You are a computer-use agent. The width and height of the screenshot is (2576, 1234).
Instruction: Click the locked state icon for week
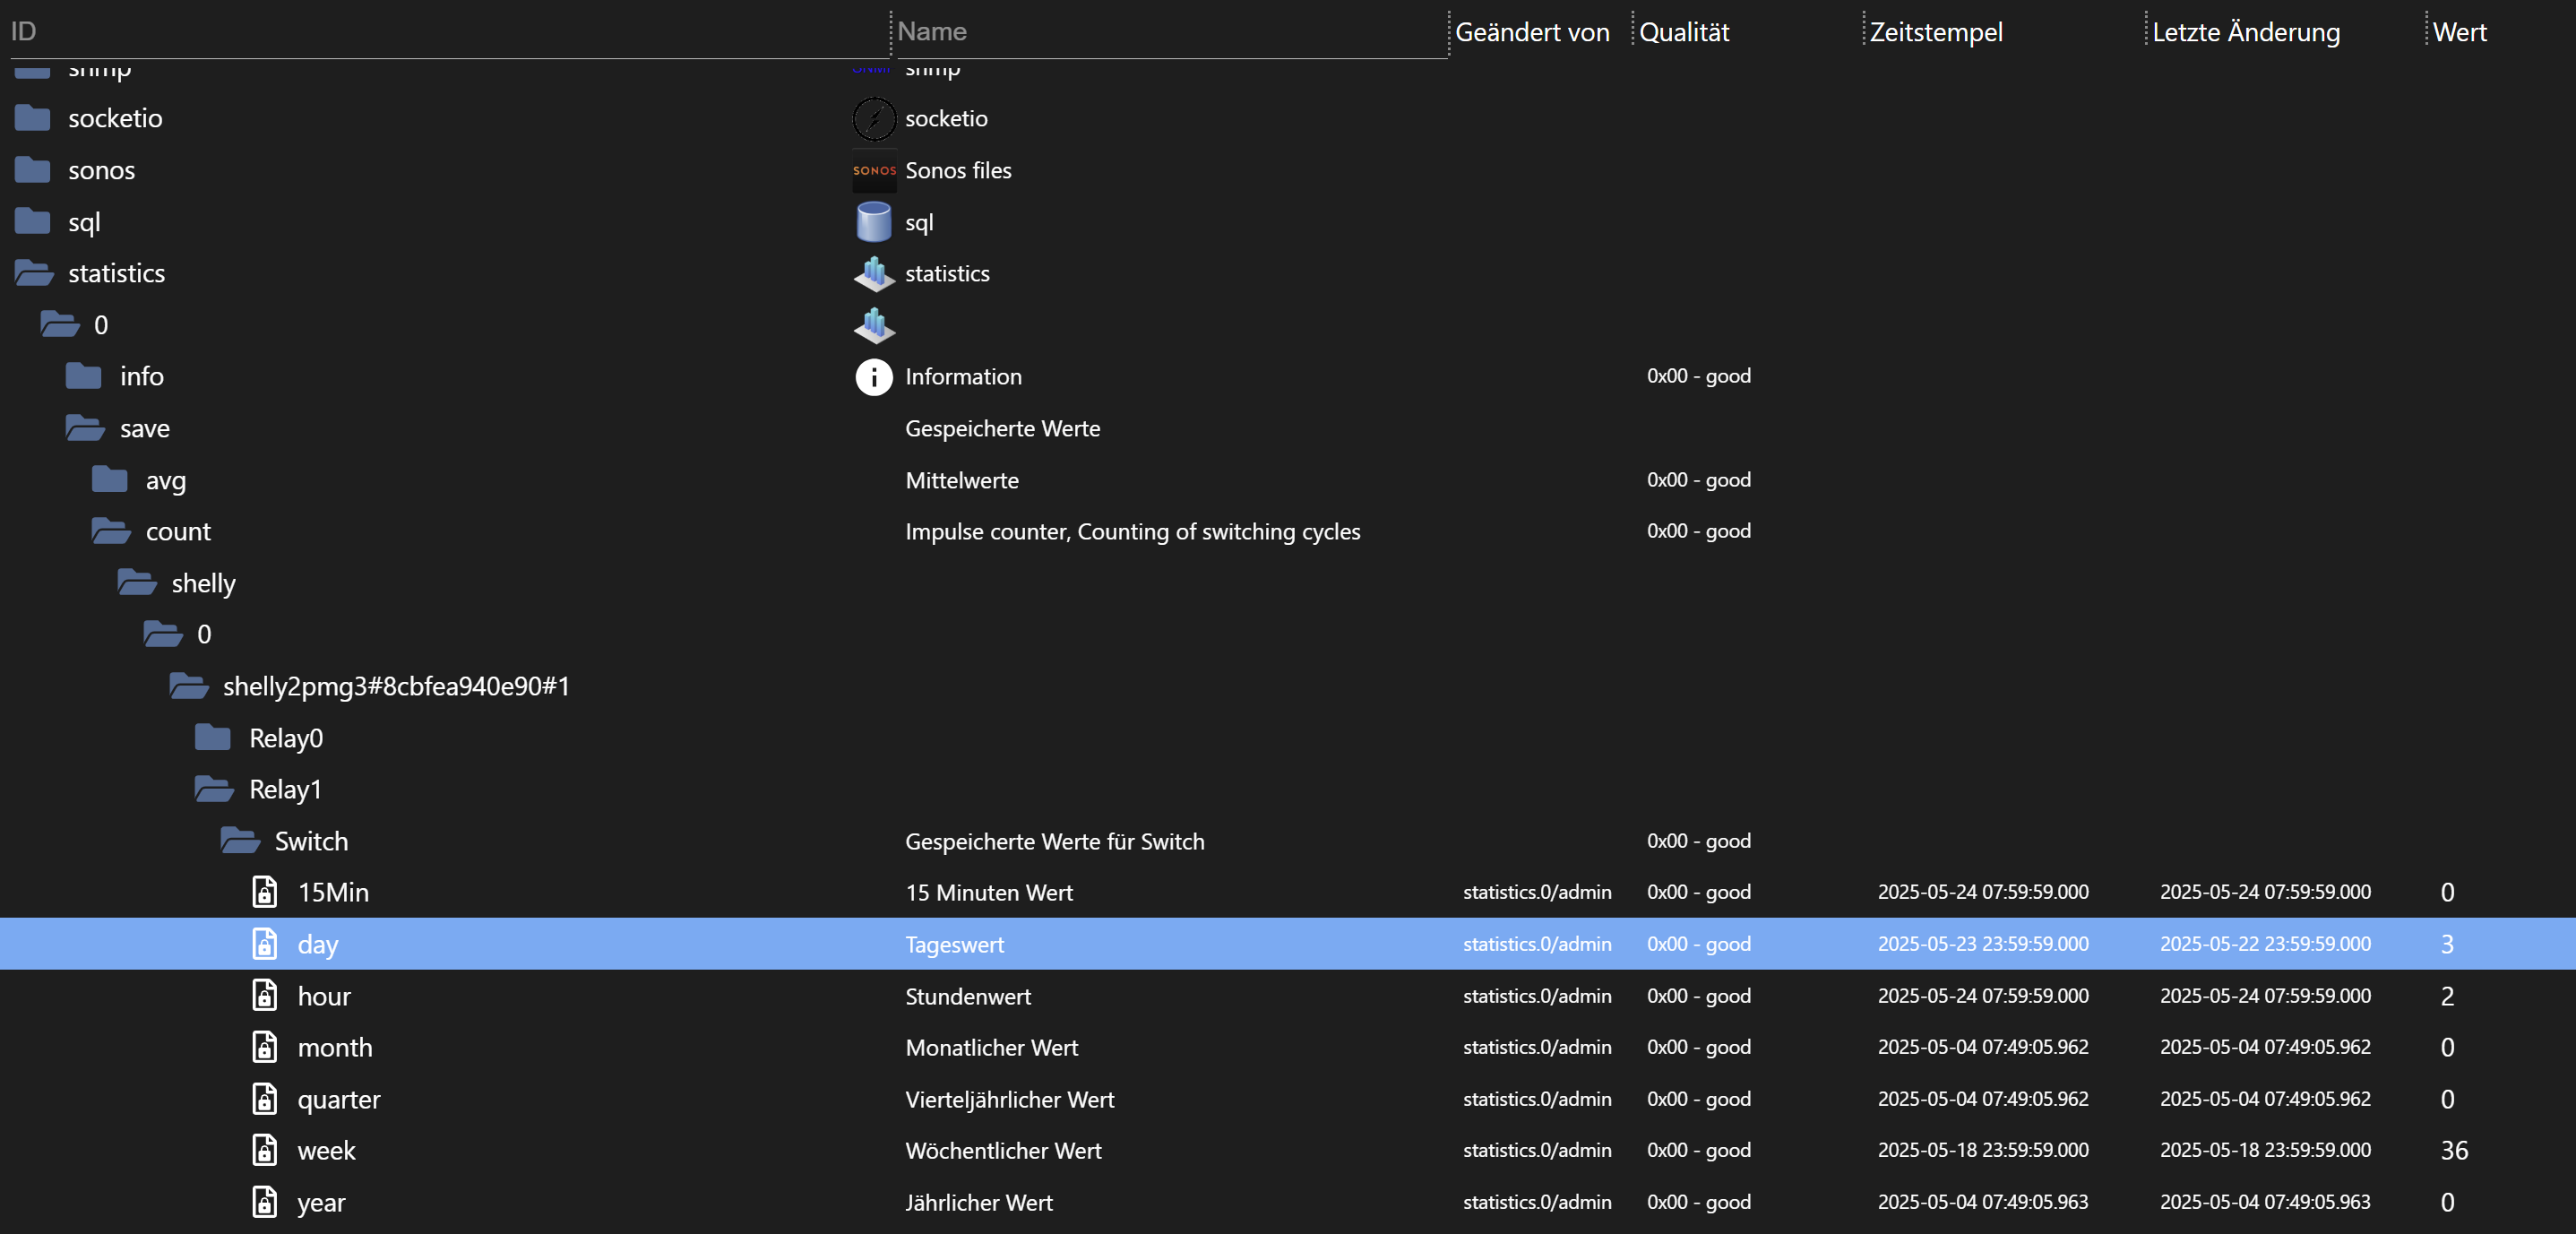coord(264,1150)
